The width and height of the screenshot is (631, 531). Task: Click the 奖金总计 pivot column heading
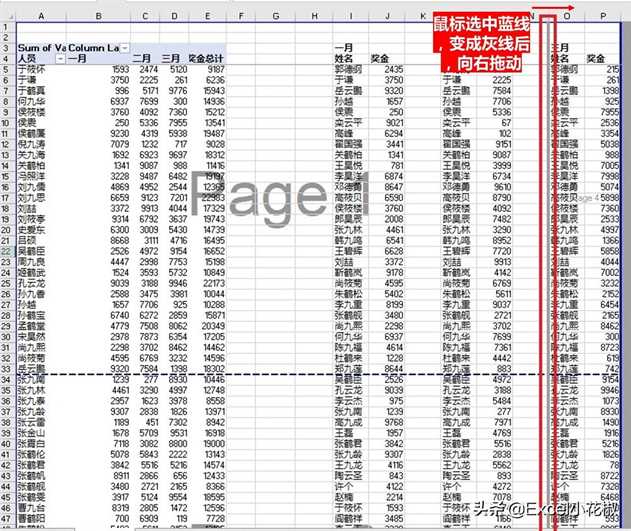coord(206,59)
